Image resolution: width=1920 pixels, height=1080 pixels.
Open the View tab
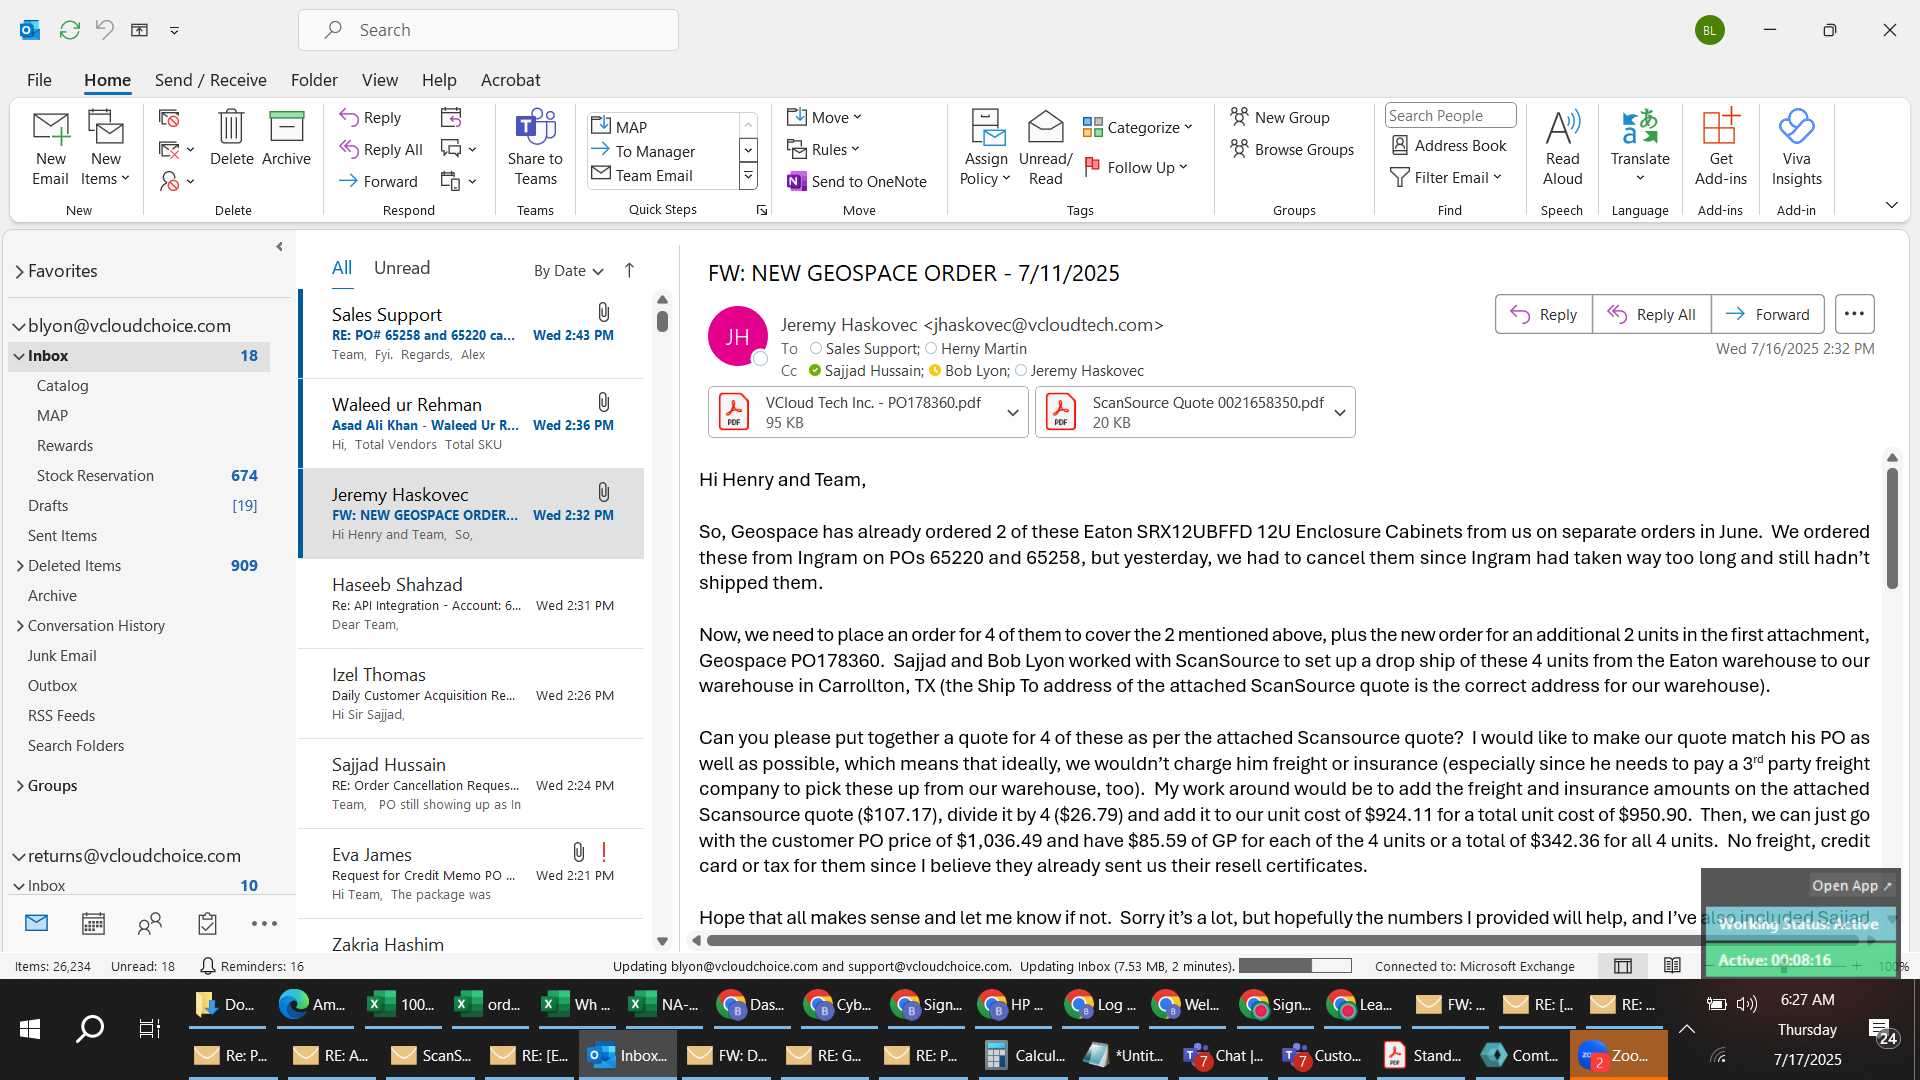tap(379, 80)
